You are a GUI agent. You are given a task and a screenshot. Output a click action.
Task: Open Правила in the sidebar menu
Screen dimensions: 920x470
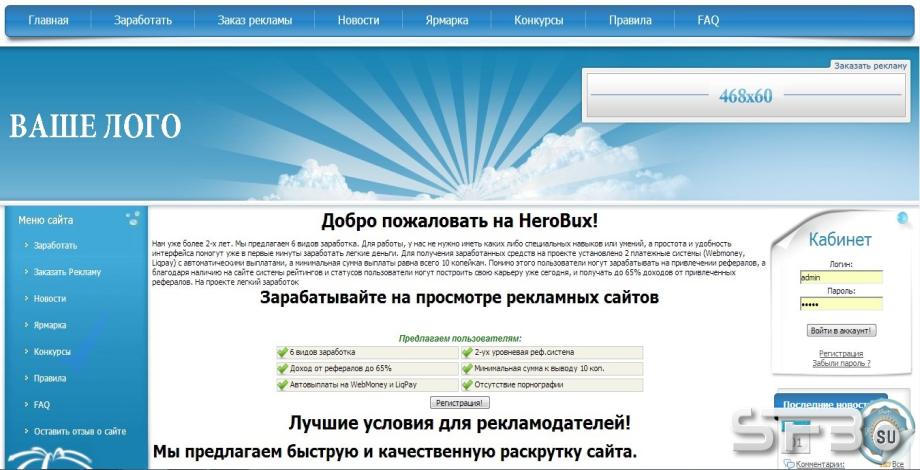[x=50, y=378]
